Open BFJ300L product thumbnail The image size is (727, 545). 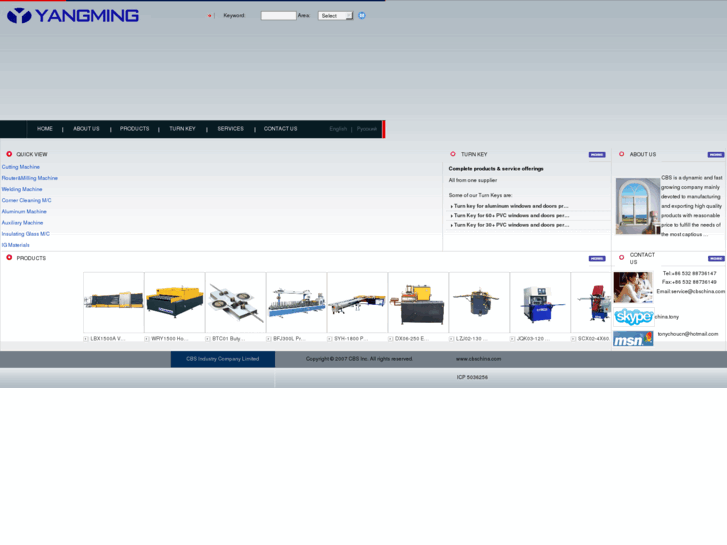point(297,302)
